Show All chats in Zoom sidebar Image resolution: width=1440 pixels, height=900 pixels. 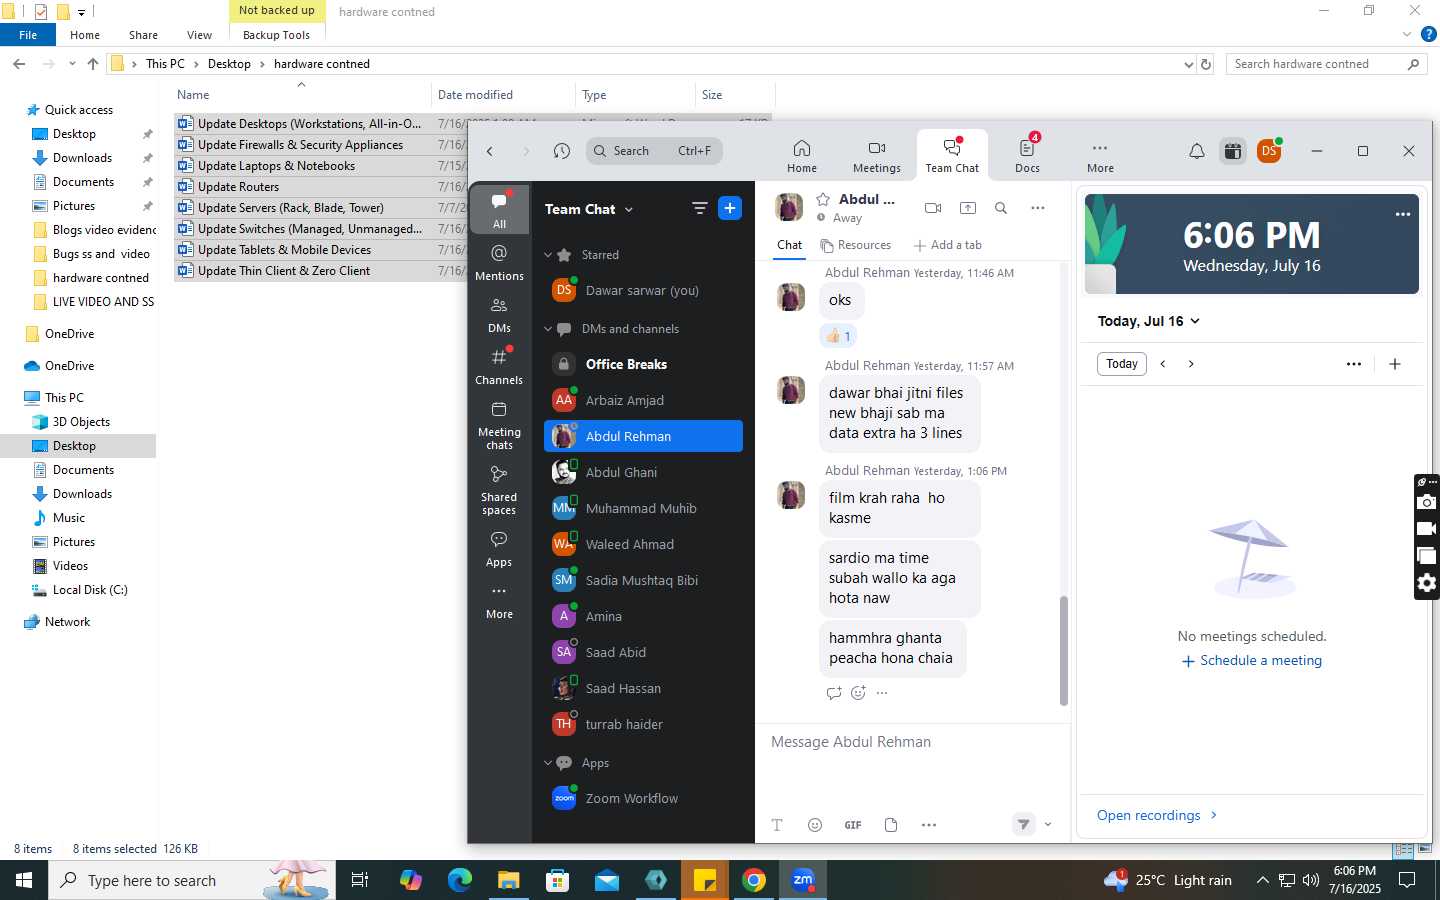pyautogui.click(x=499, y=210)
